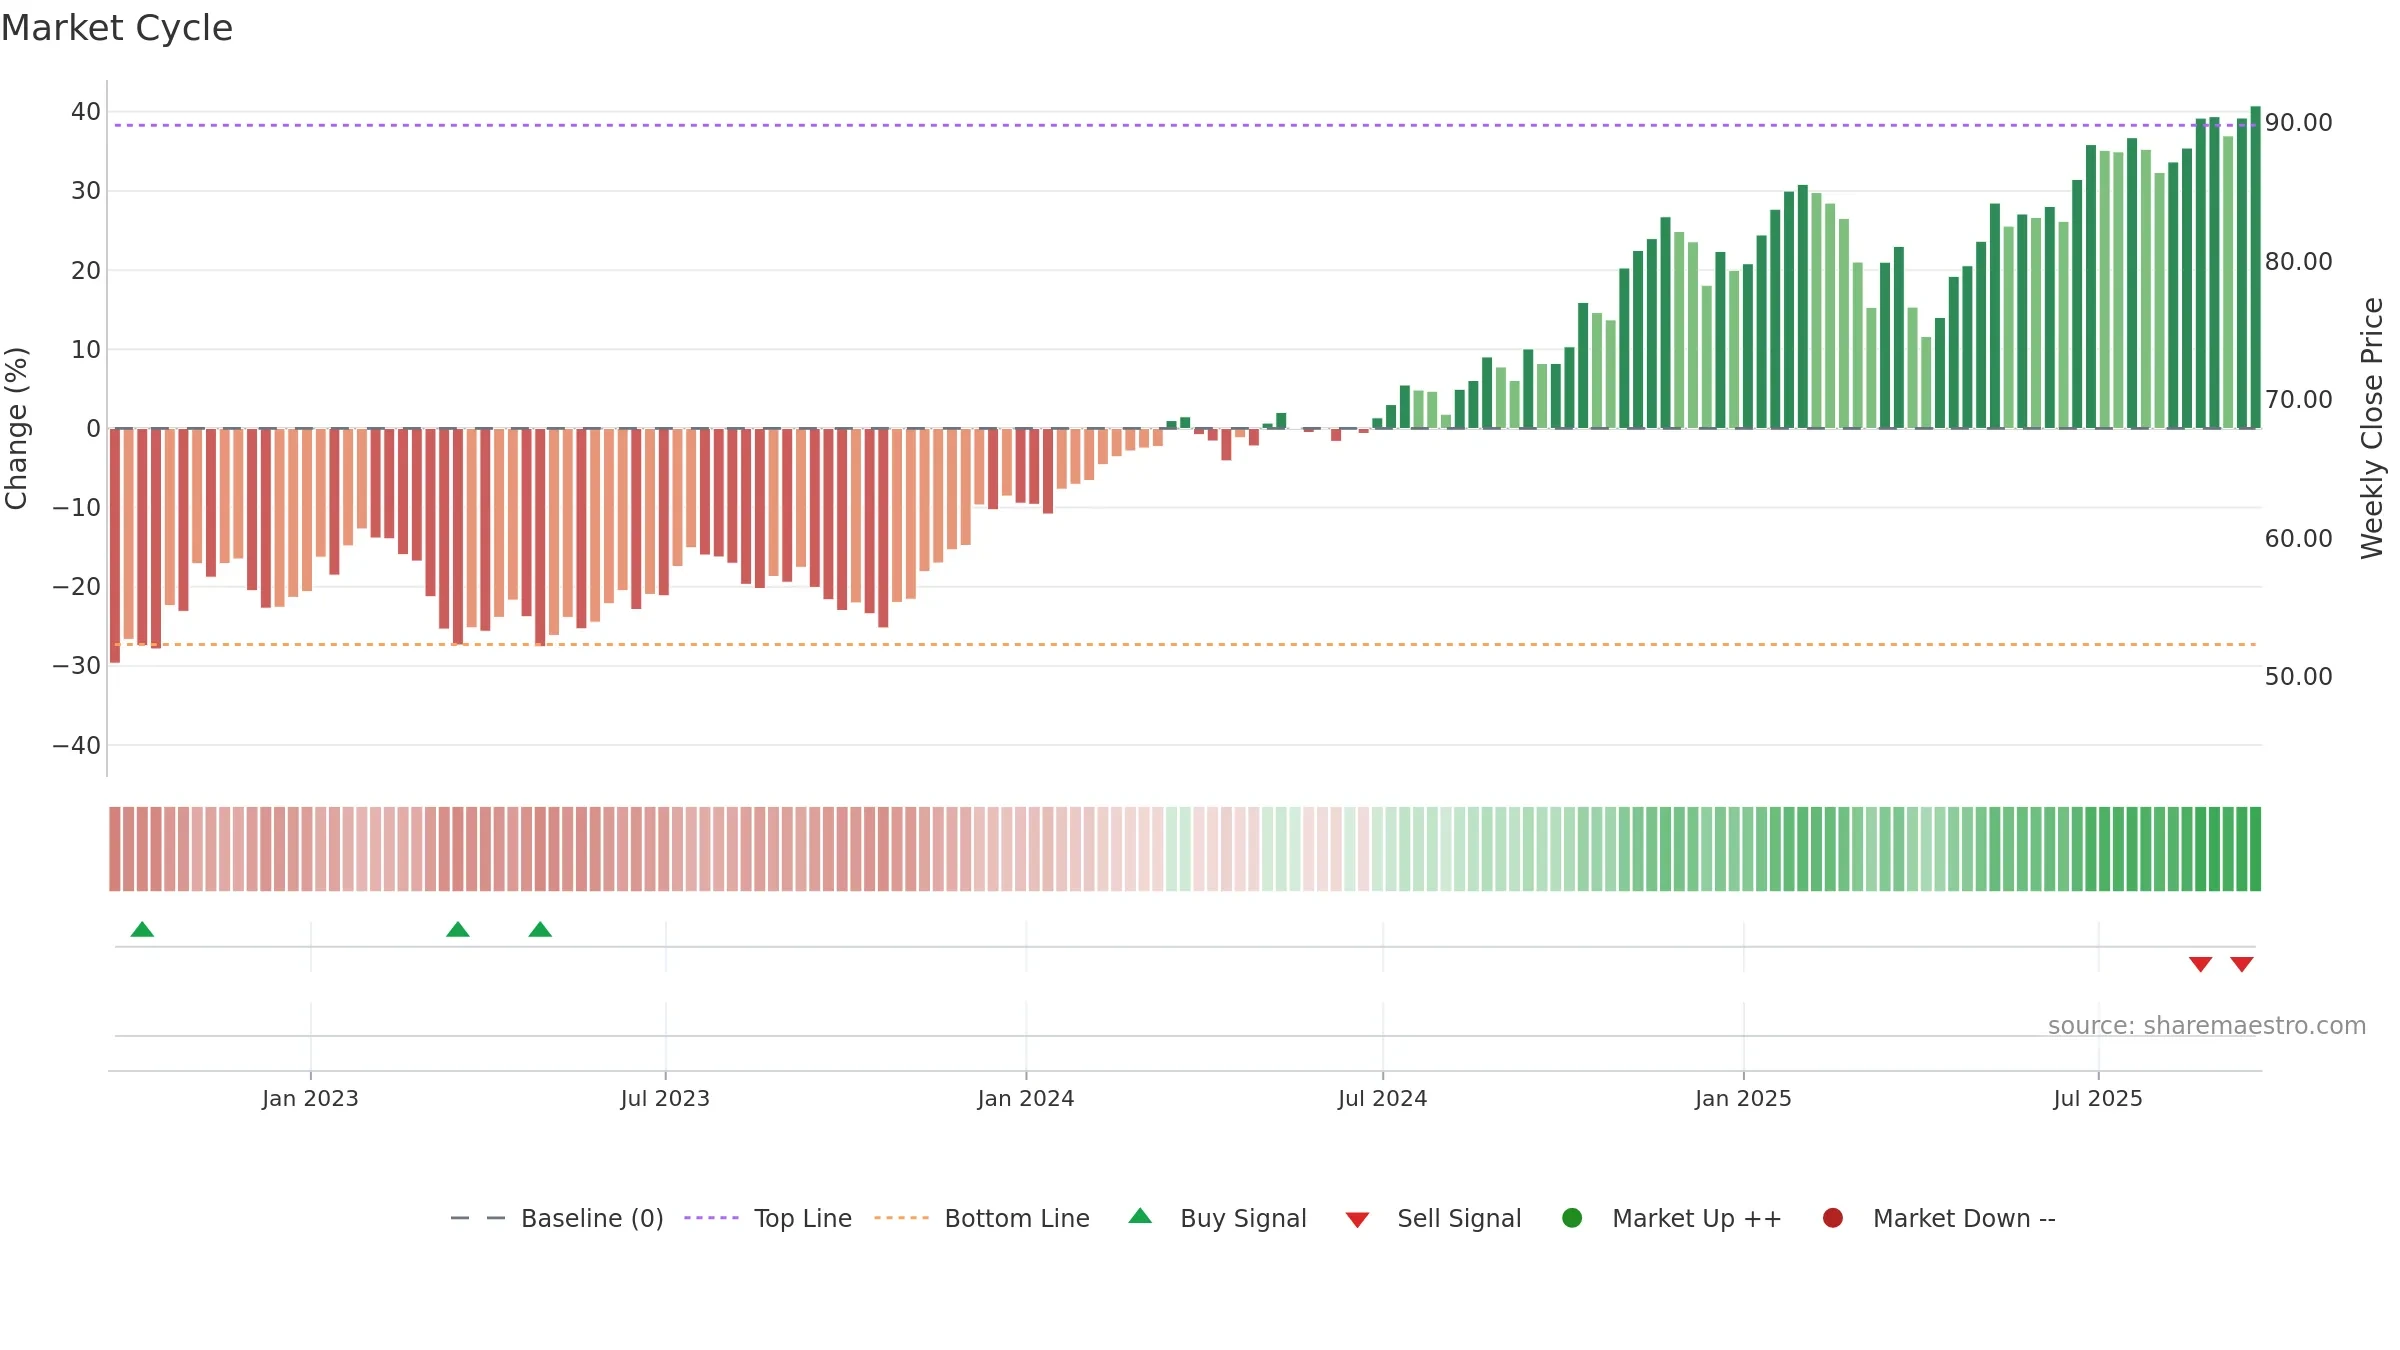Click the source: sharemaestro.com text
2400x1350 pixels.
coord(2207,1025)
